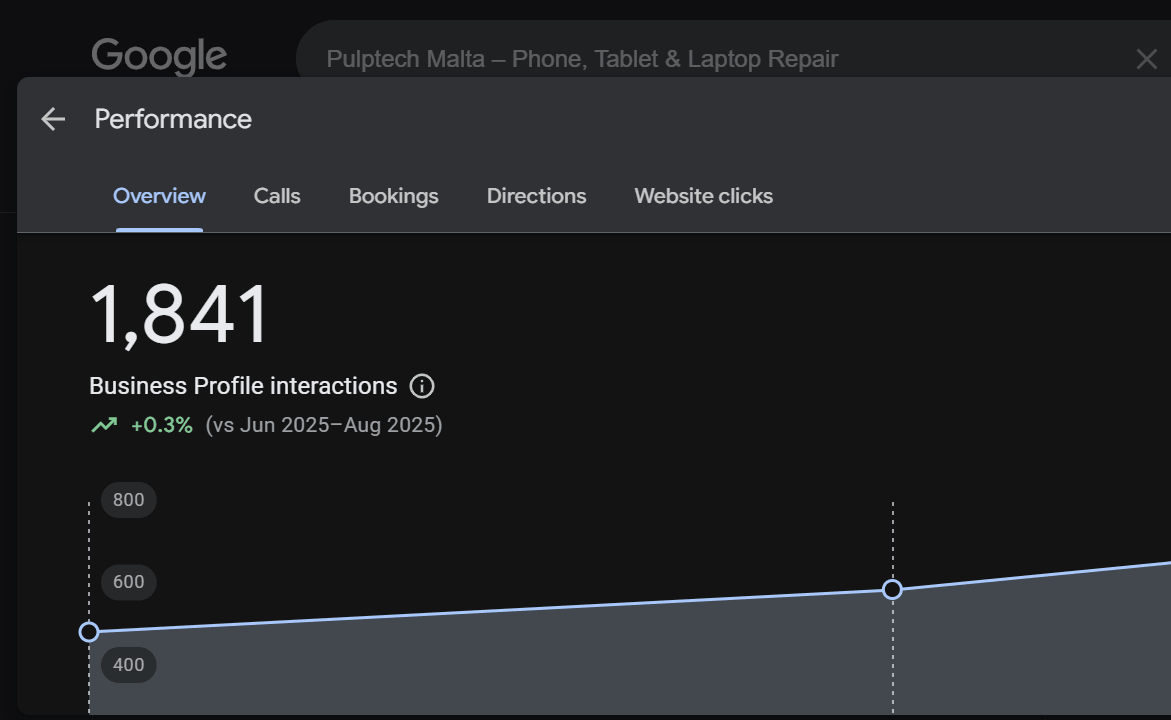Open the Website clicks tab
Image resolution: width=1171 pixels, height=720 pixels.
703,196
